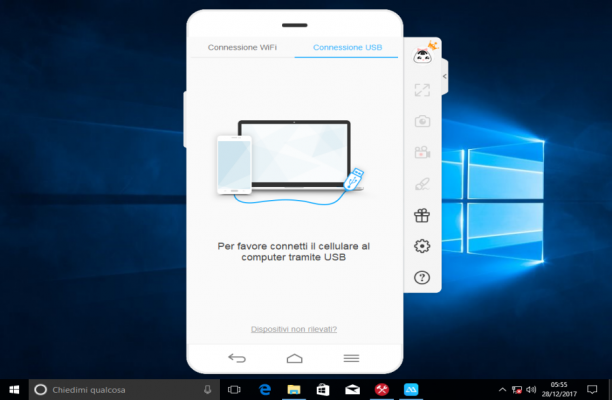This screenshot has width=612, height=400.
Task: Take a screenshot with the camera icon
Action: [422, 121]
